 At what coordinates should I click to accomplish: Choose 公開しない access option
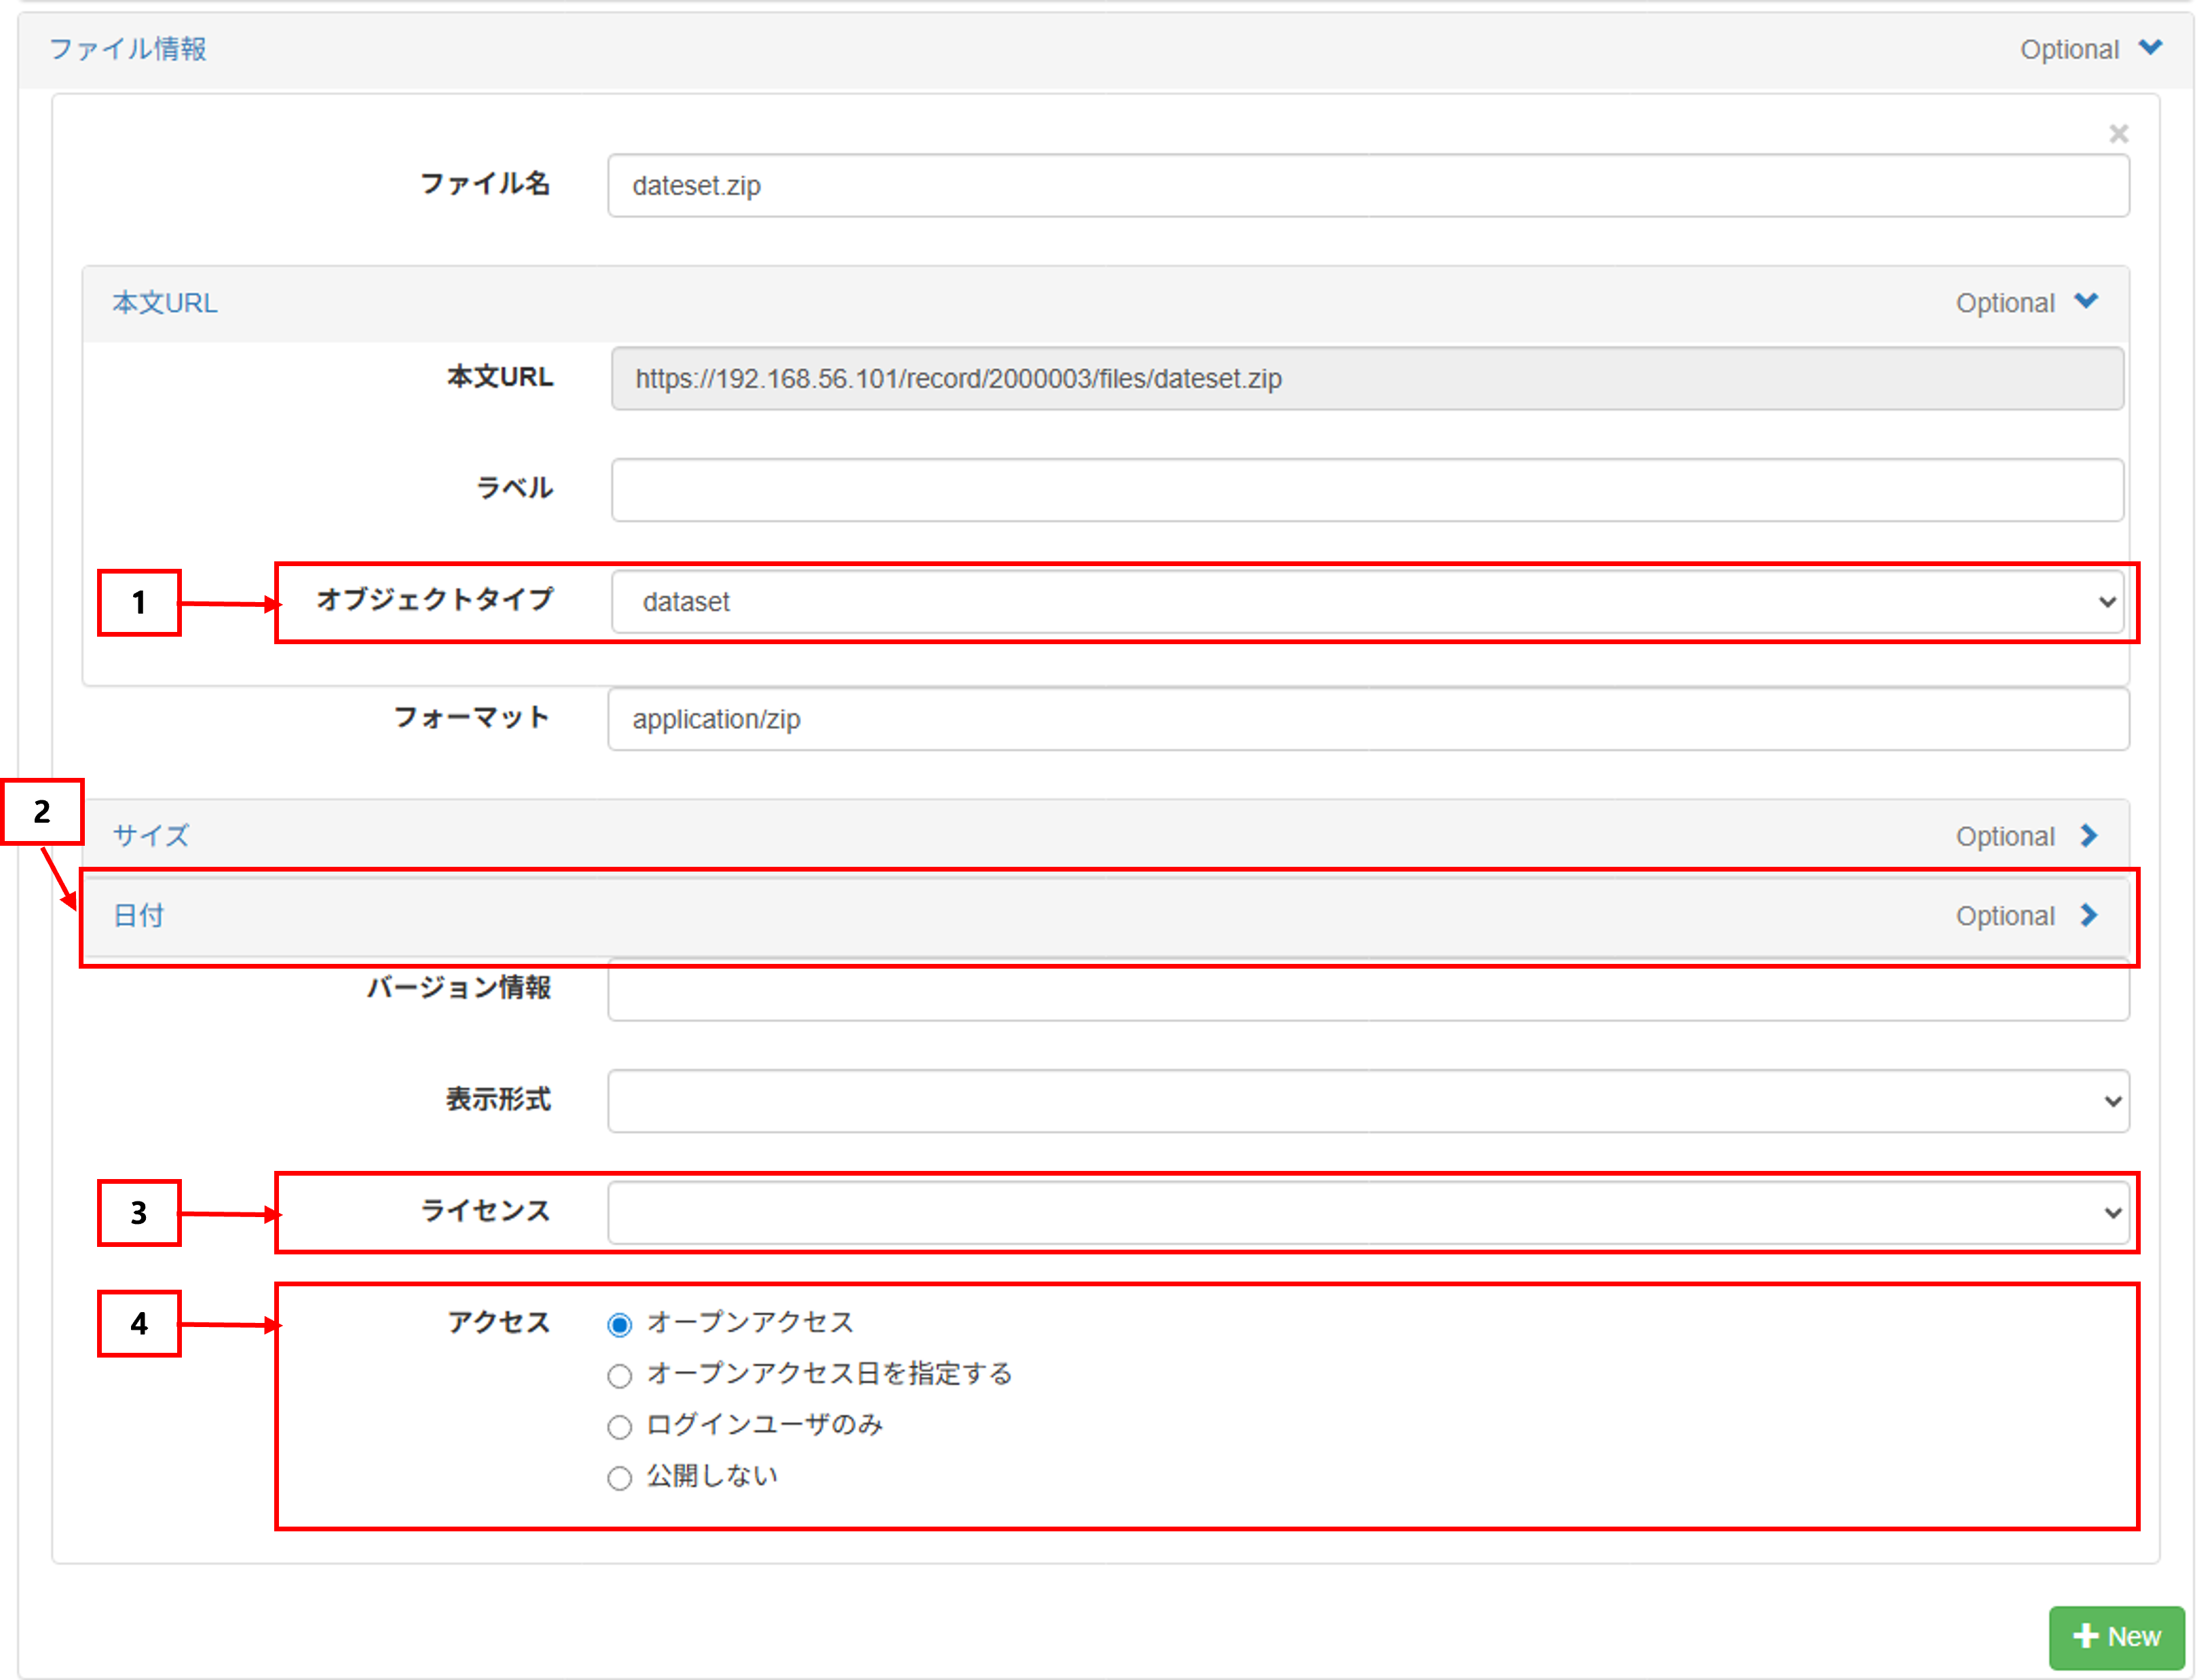[620, 1478]
